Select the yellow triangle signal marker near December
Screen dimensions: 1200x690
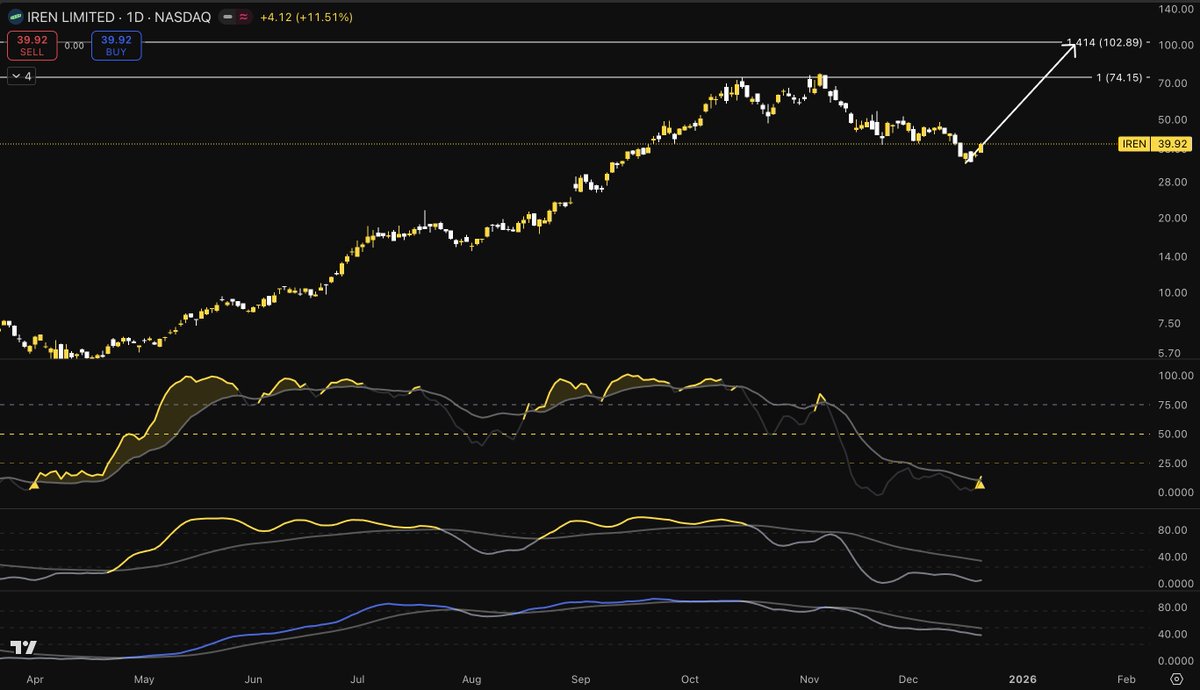coord(980,483)
